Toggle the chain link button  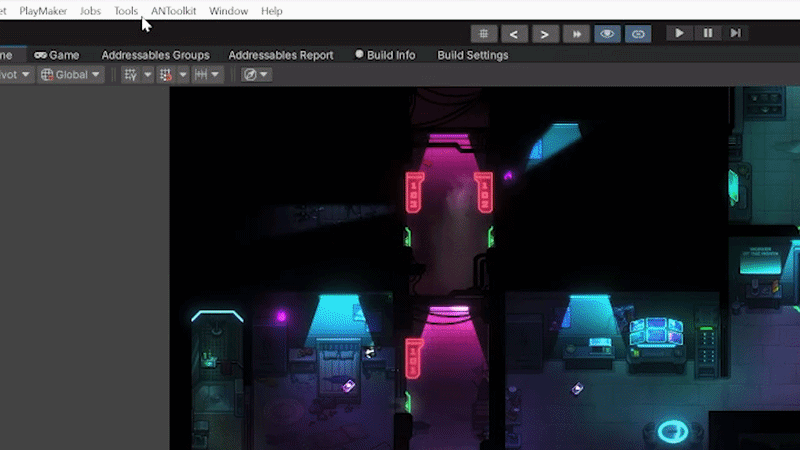pos(637,34)
